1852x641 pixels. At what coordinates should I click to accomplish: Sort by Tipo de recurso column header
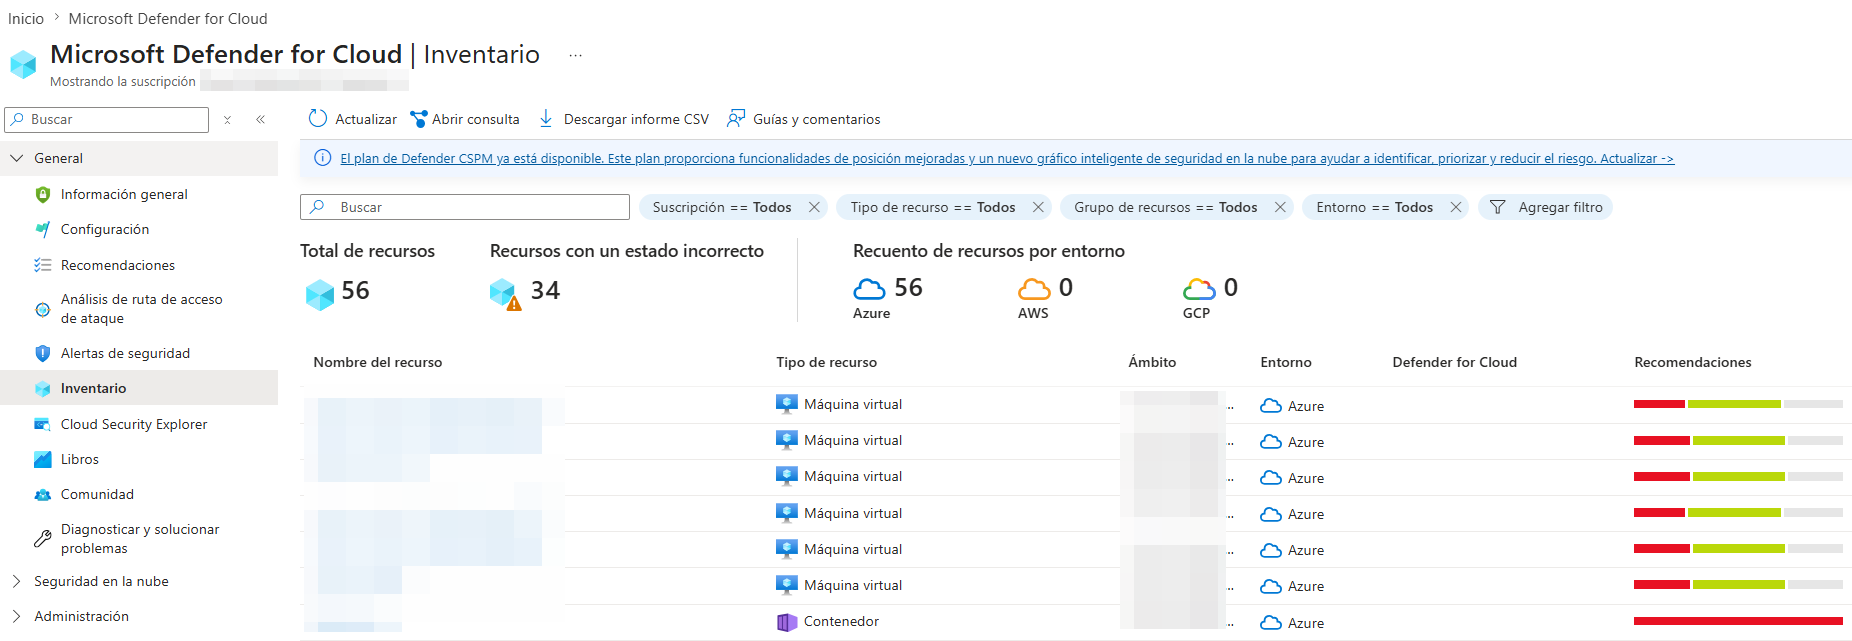[826, 363]
